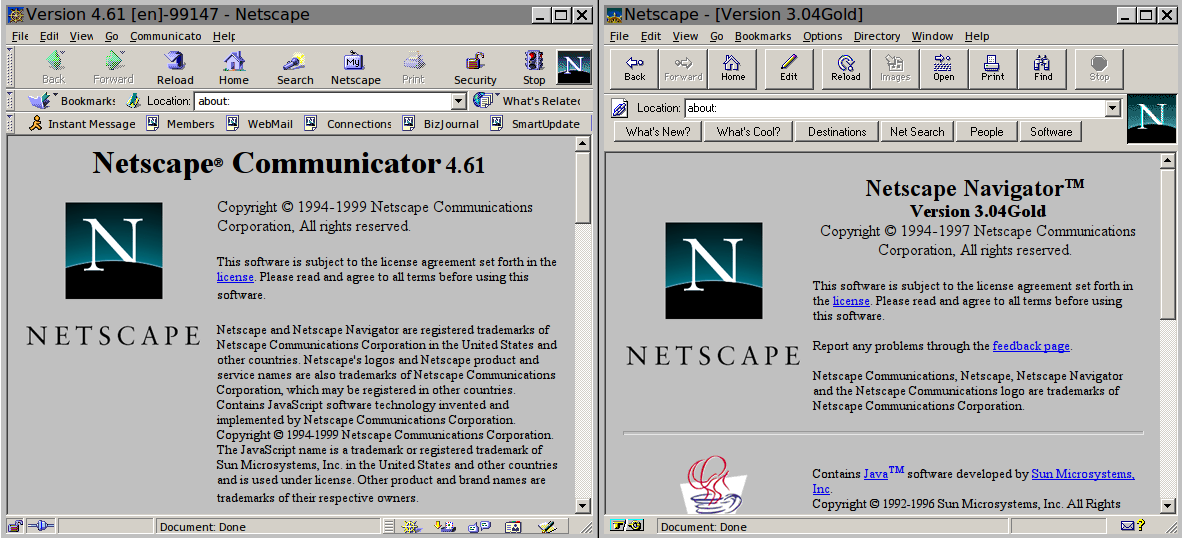Screen dimensions: 1182x538
Task: Click the link icon beside Navigator 3.04Gold Location
Action: [x=620, y=109]
